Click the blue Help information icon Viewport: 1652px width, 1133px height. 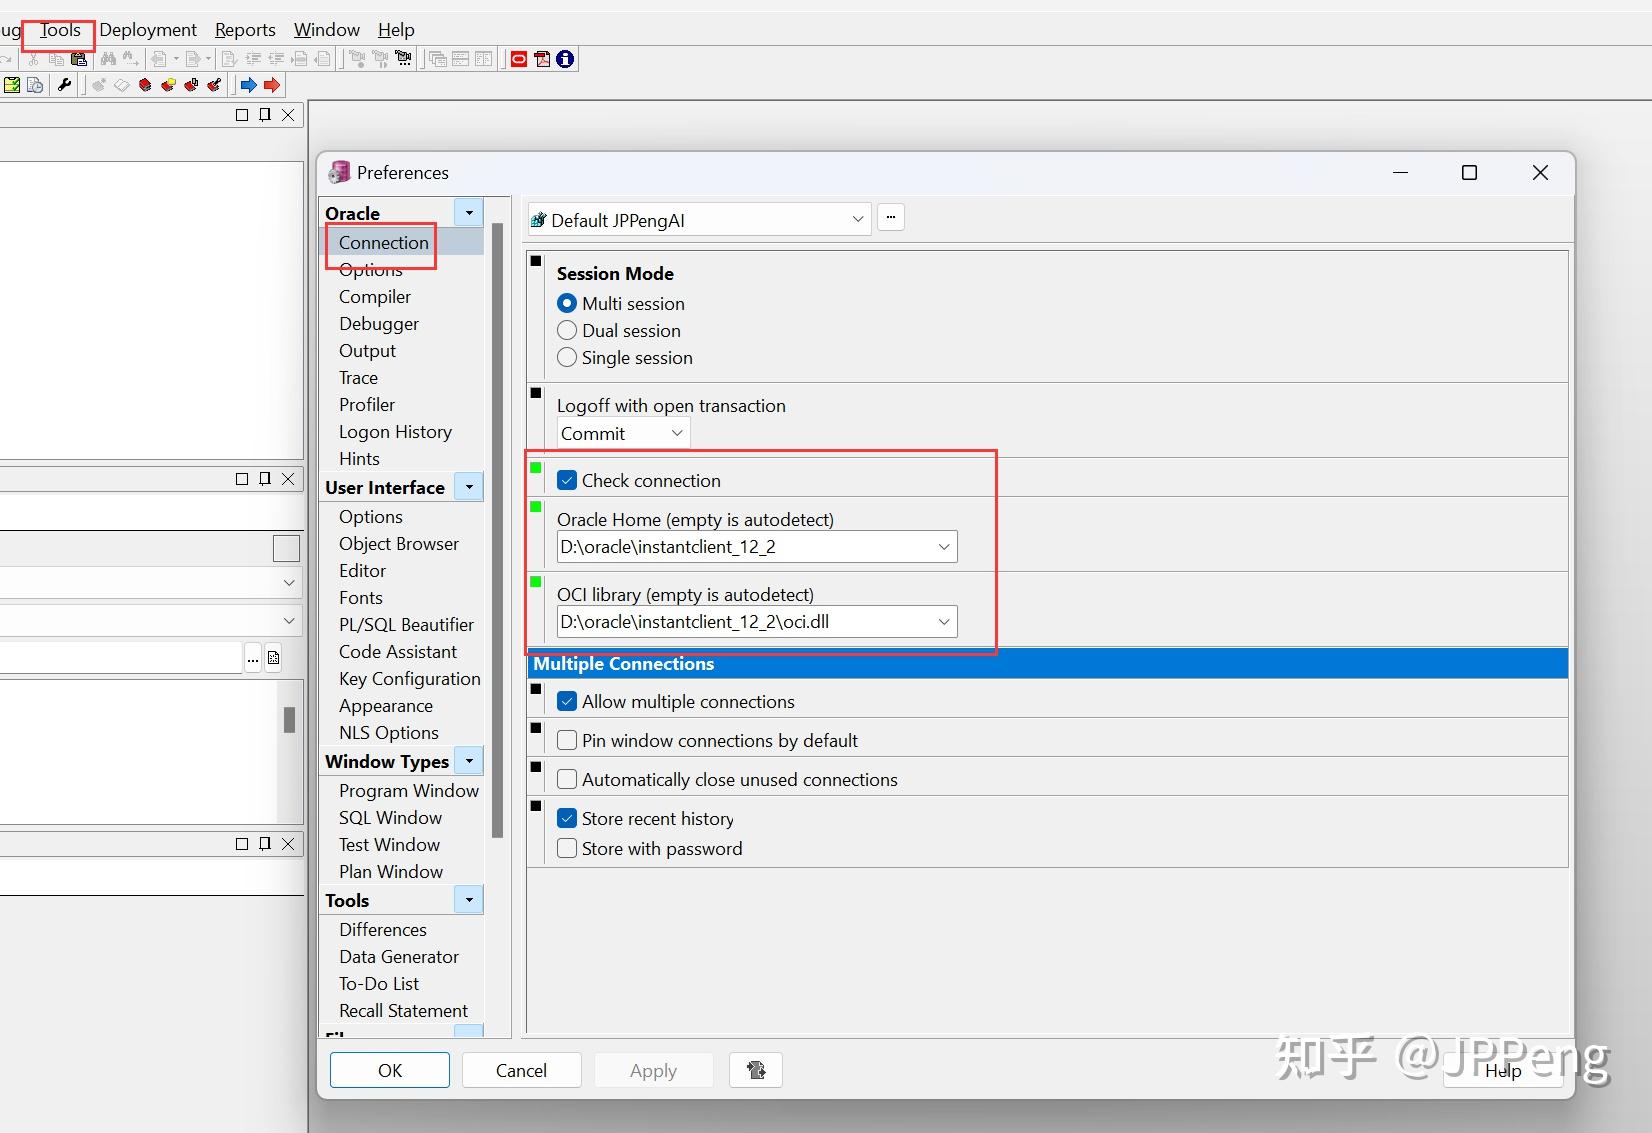(564, 60)
